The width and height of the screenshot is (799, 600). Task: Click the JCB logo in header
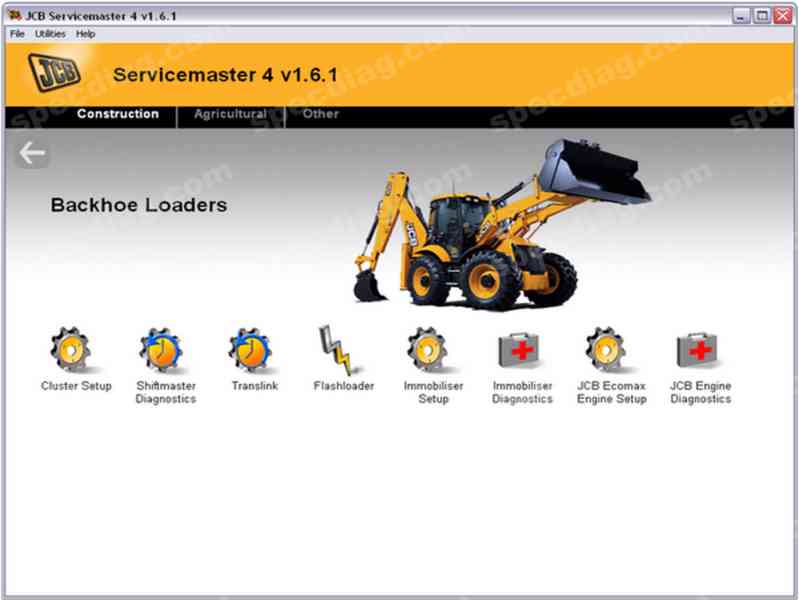coord(55,72)
